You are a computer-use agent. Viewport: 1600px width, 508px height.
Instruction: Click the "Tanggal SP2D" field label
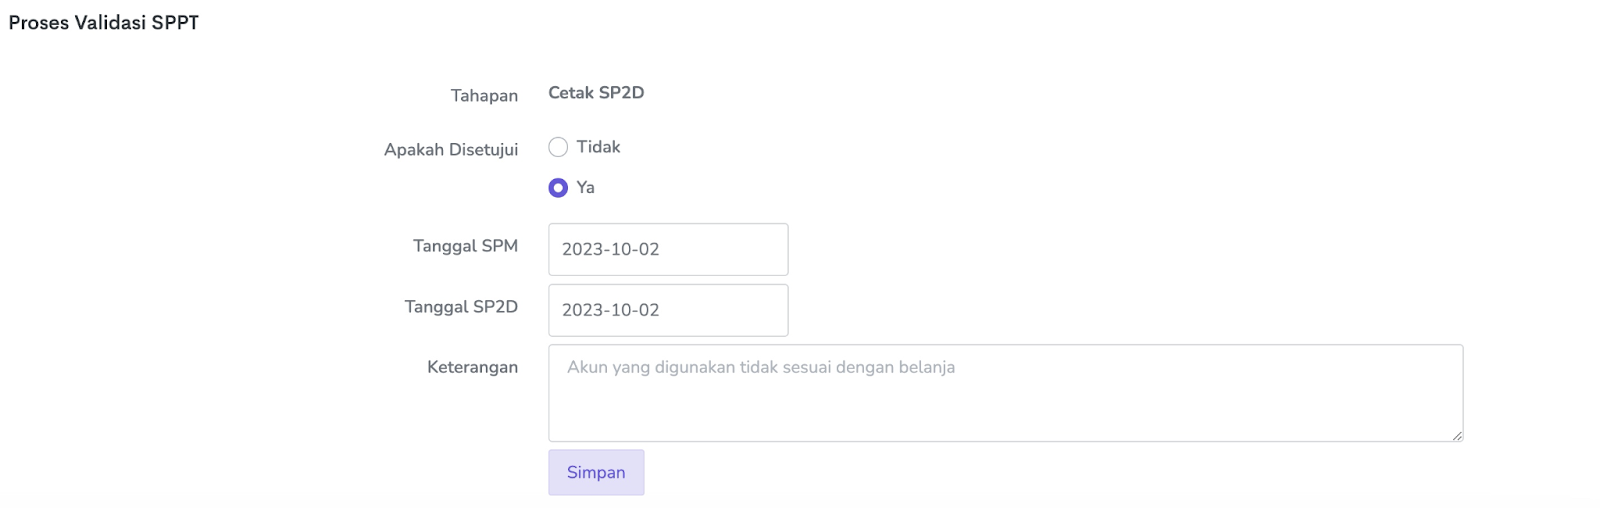461,307
